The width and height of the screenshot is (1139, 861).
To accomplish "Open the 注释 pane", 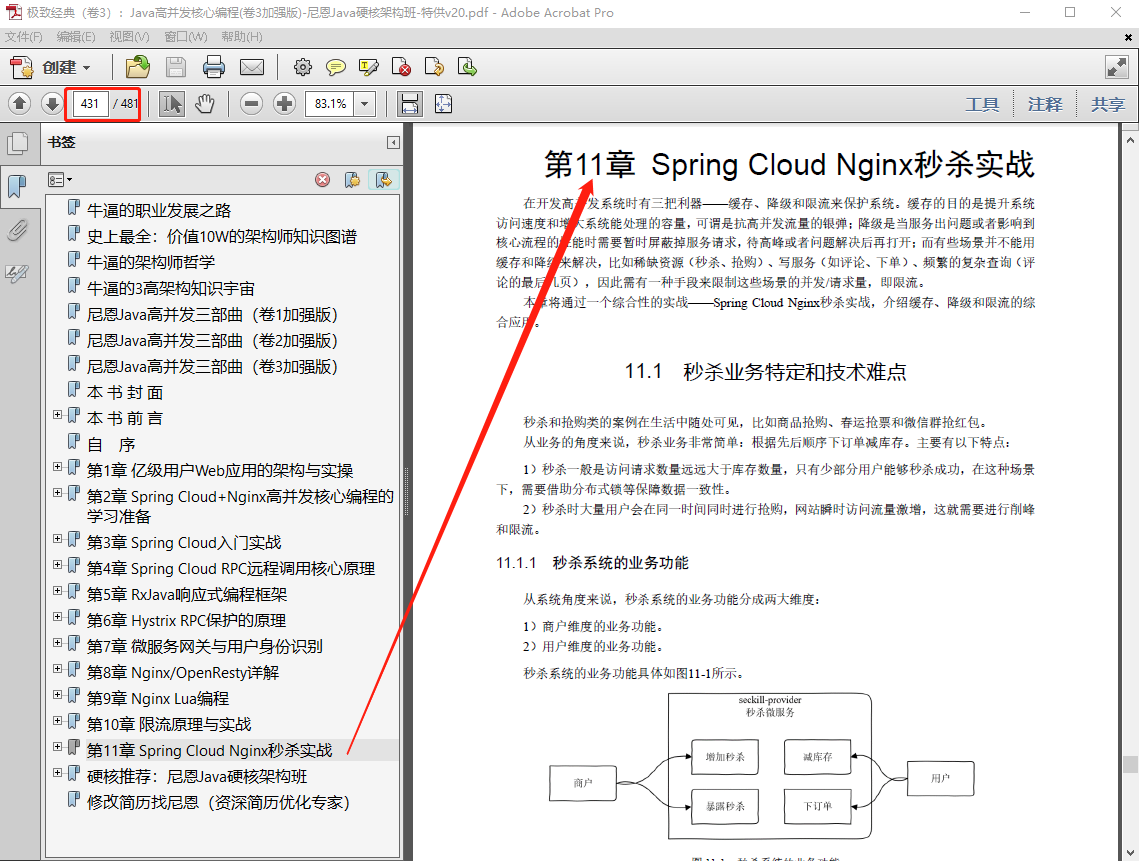I will [1045, 105].
